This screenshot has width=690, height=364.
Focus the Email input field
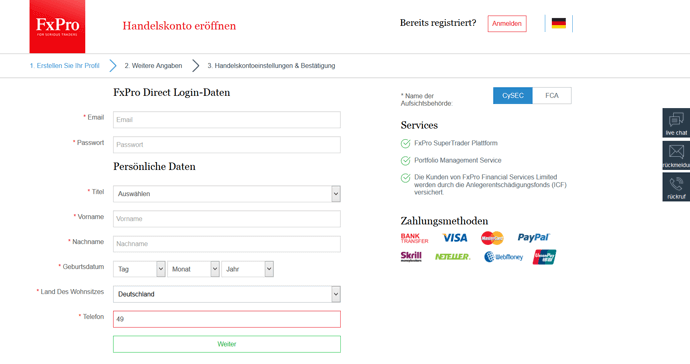point(227,120)
